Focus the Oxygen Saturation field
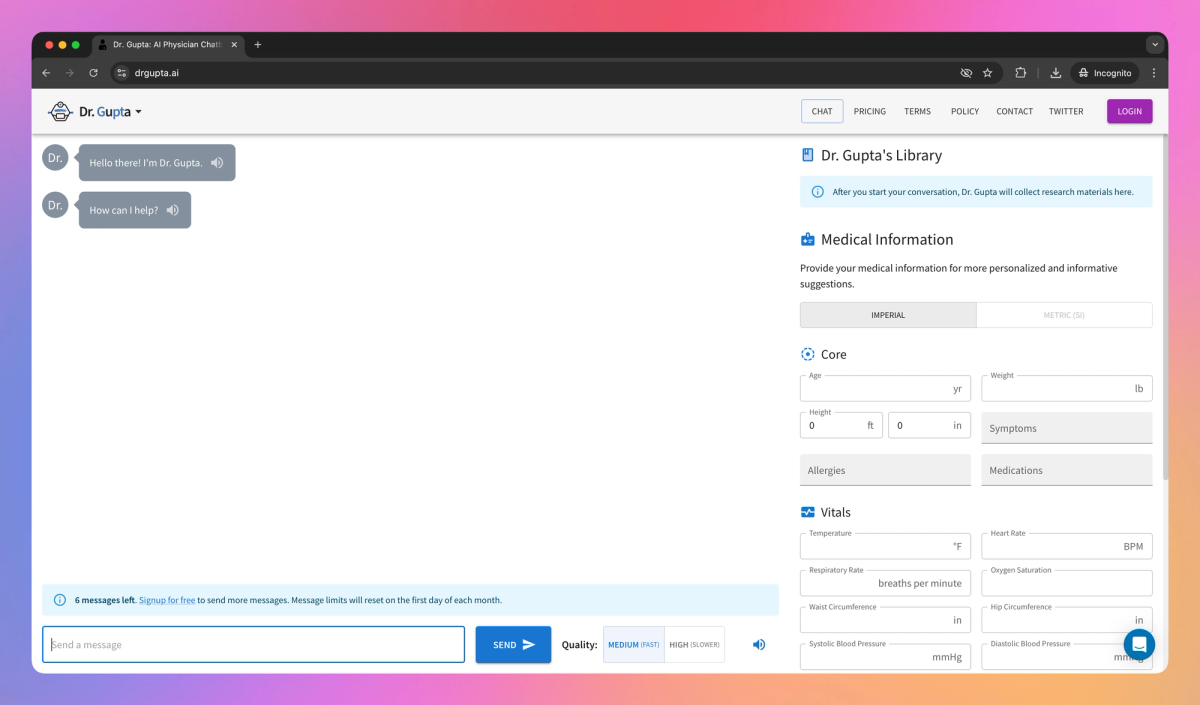The image size is (1200, 705). [1067, 583]
